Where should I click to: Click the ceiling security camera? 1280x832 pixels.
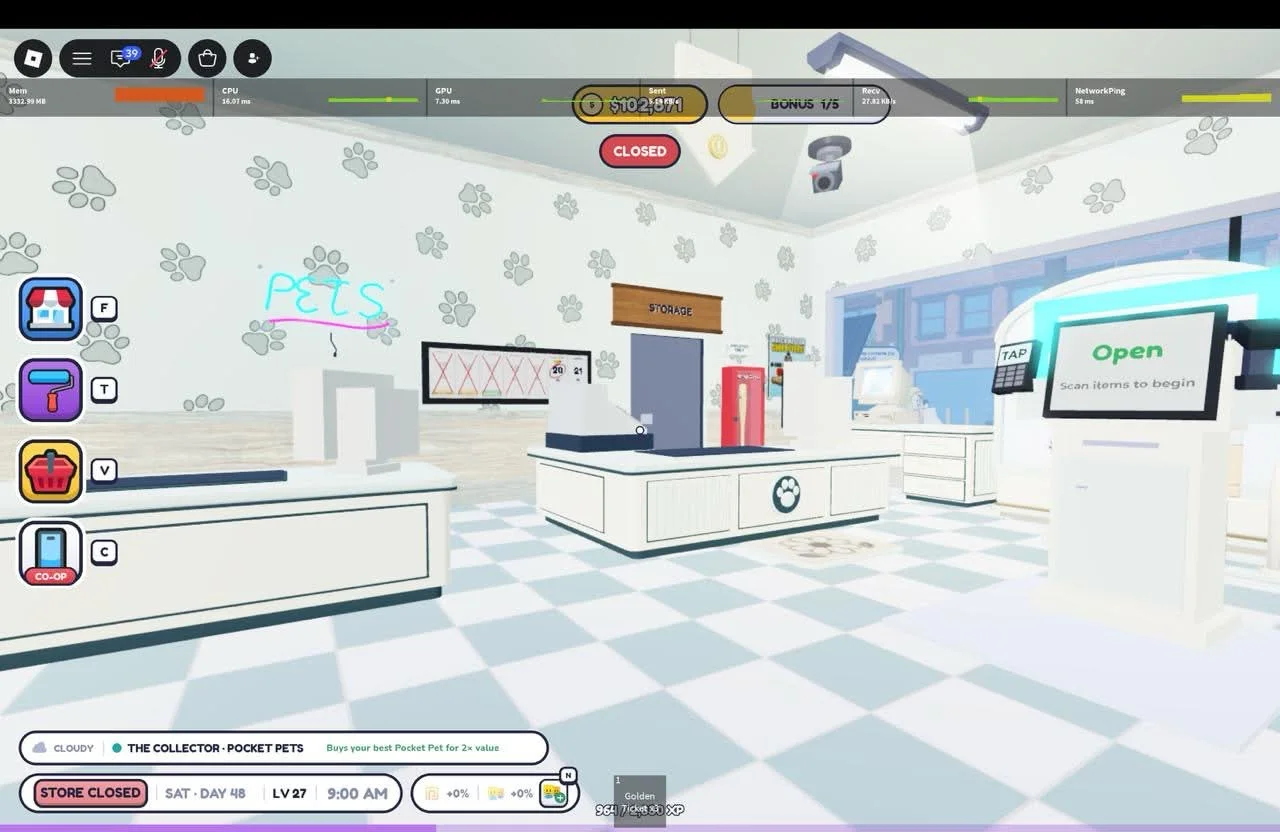click(x=828, y=165)
